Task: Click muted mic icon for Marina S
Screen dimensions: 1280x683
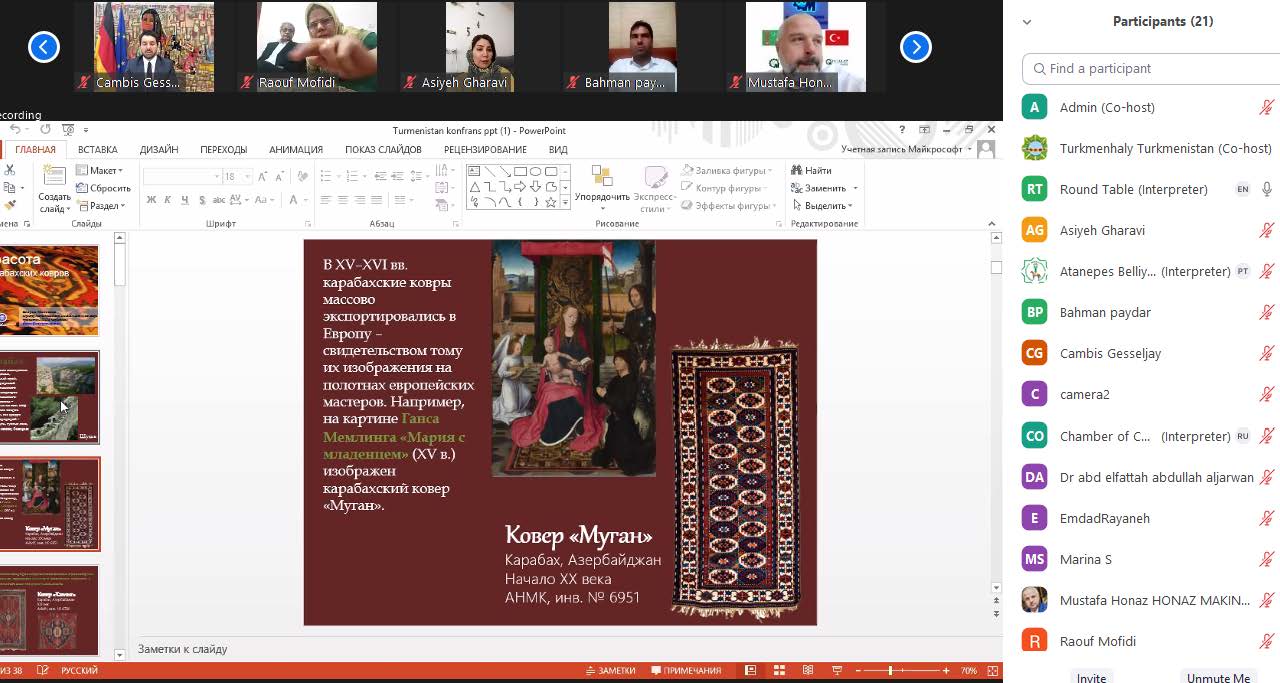Action: (1267, 559)
